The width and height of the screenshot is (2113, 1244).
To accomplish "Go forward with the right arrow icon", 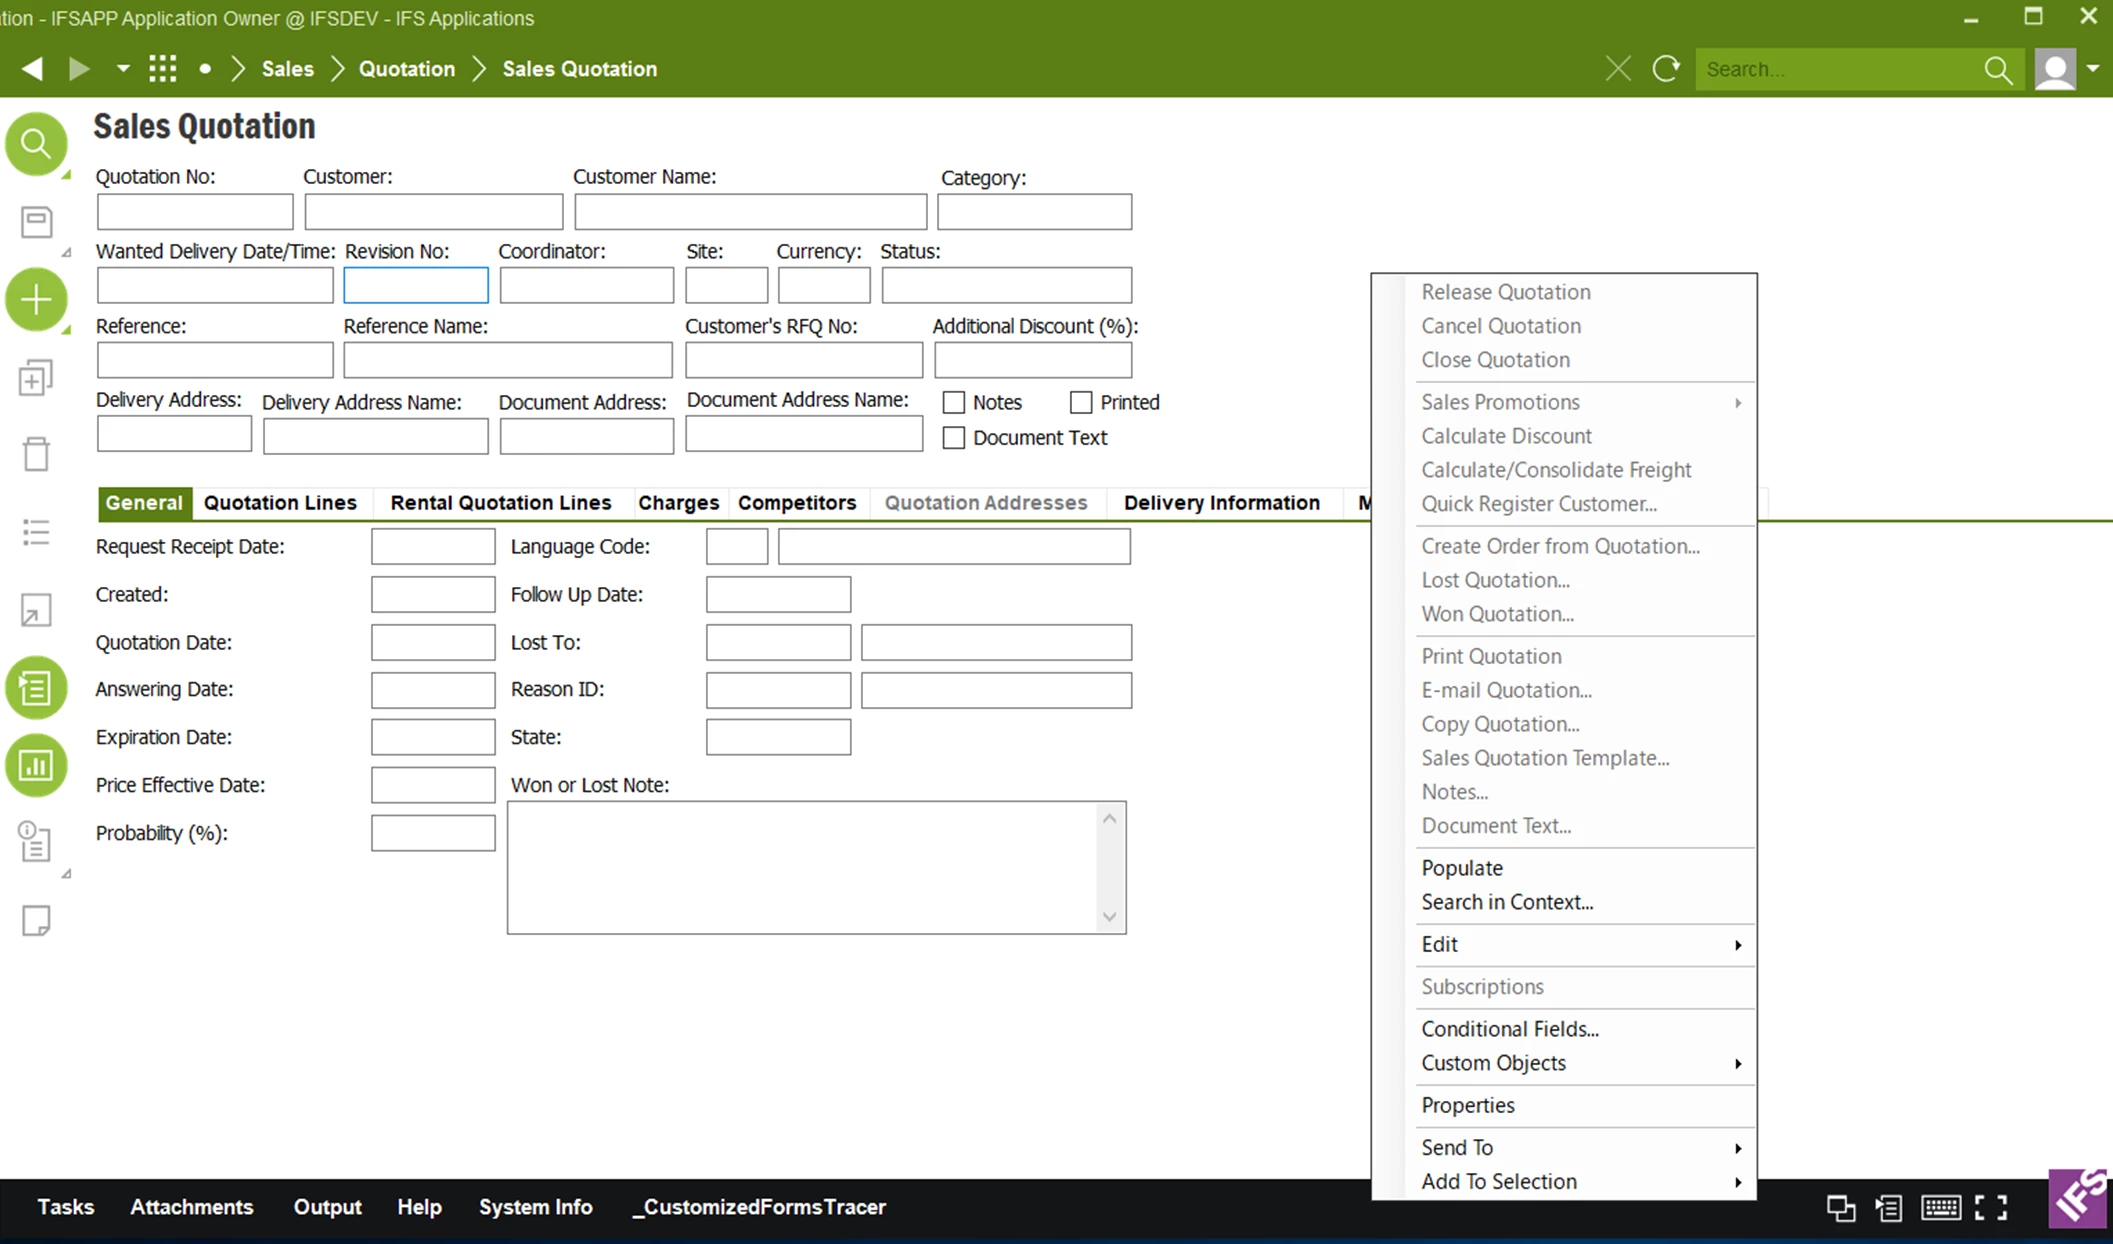I will pyautogui.click(x=79, y=69).
